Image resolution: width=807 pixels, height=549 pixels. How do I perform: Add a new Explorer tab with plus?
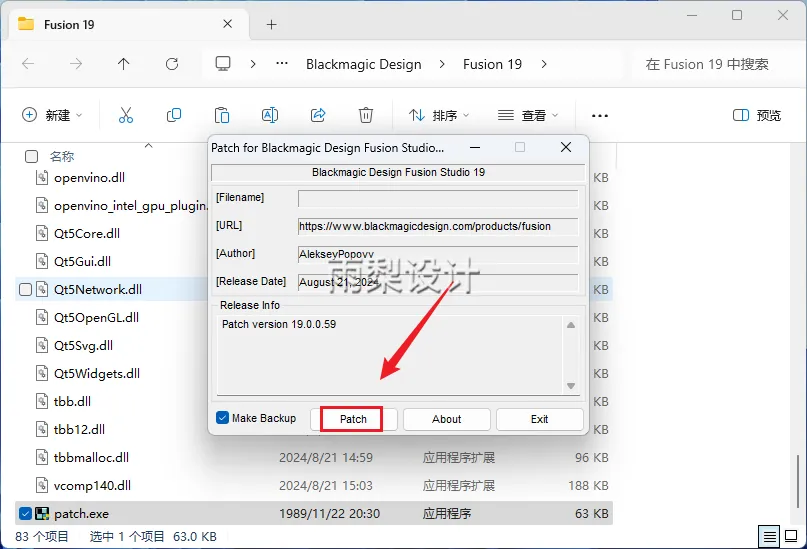point(271,25)
